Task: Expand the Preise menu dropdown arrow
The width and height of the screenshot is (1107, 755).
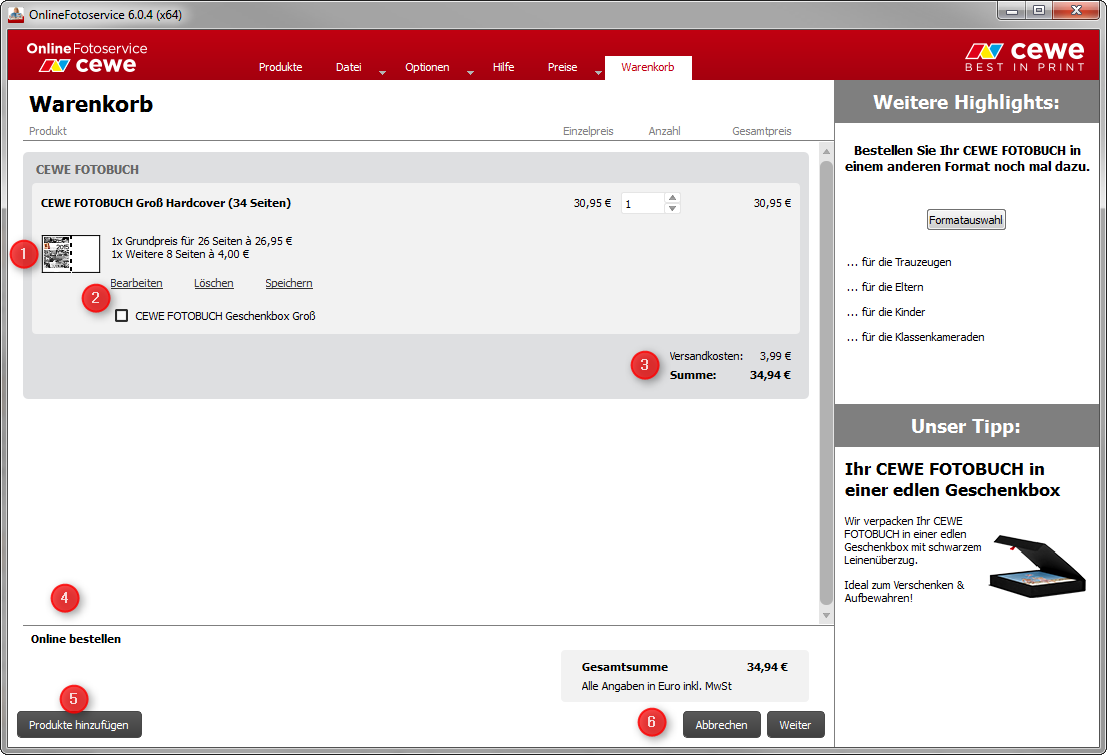Action: click(598, 72)
